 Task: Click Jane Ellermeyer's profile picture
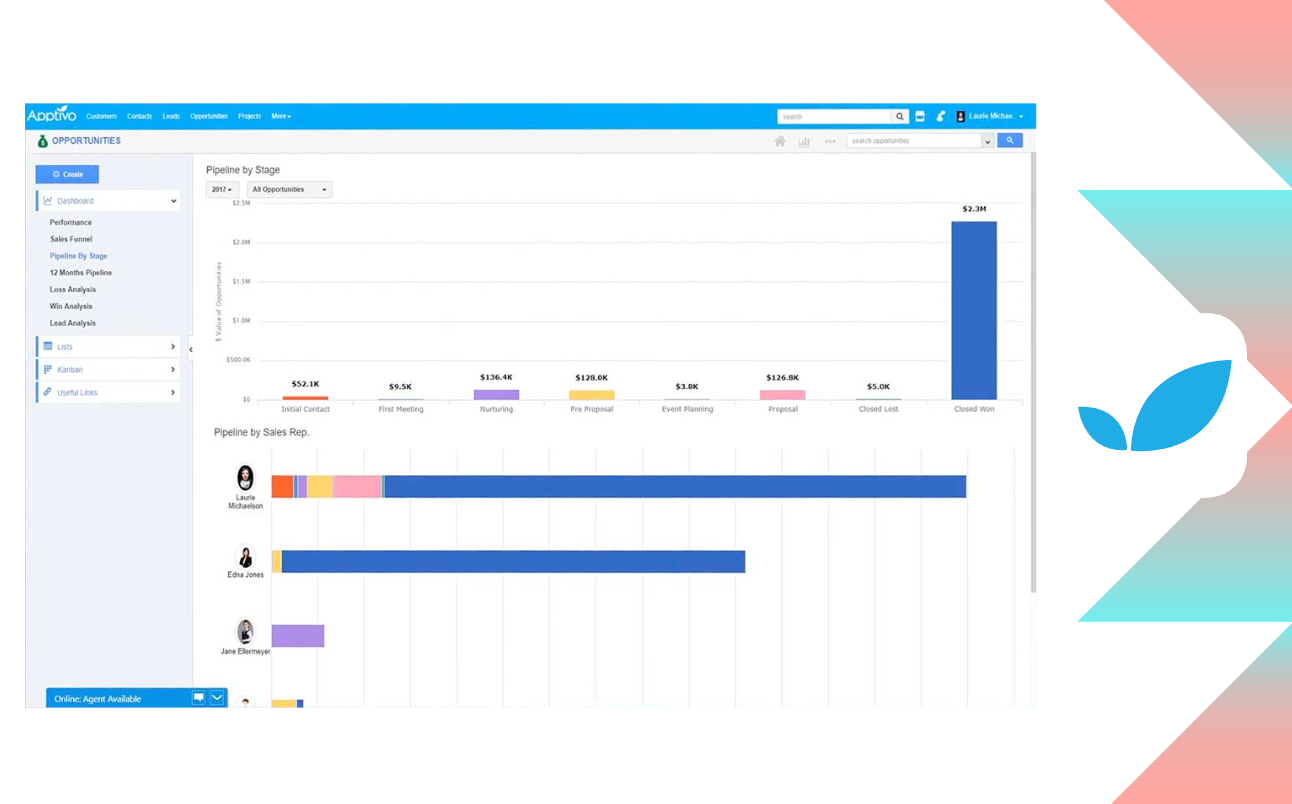(245, 632)
